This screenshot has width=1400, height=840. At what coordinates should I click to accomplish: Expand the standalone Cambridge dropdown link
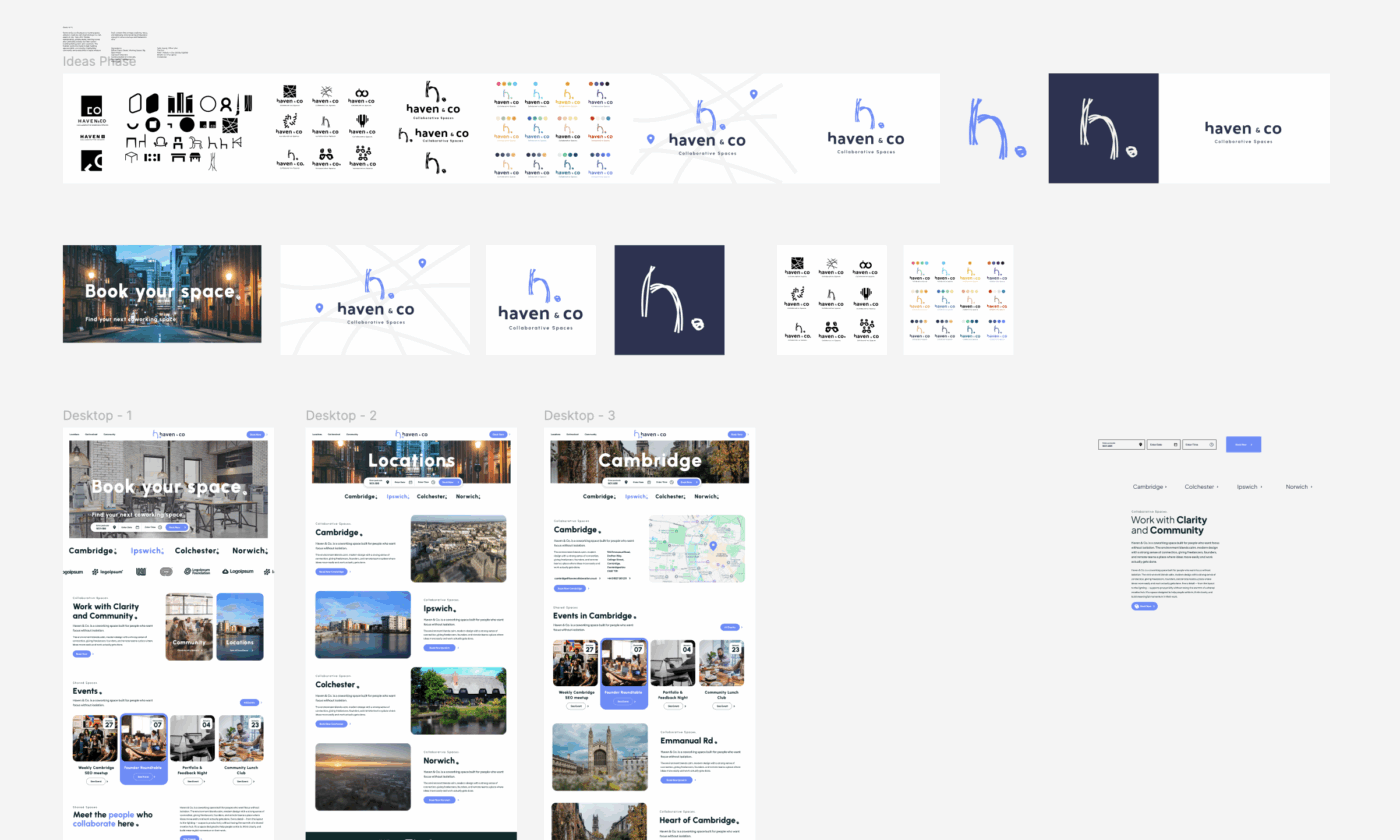pos(1150,487)
